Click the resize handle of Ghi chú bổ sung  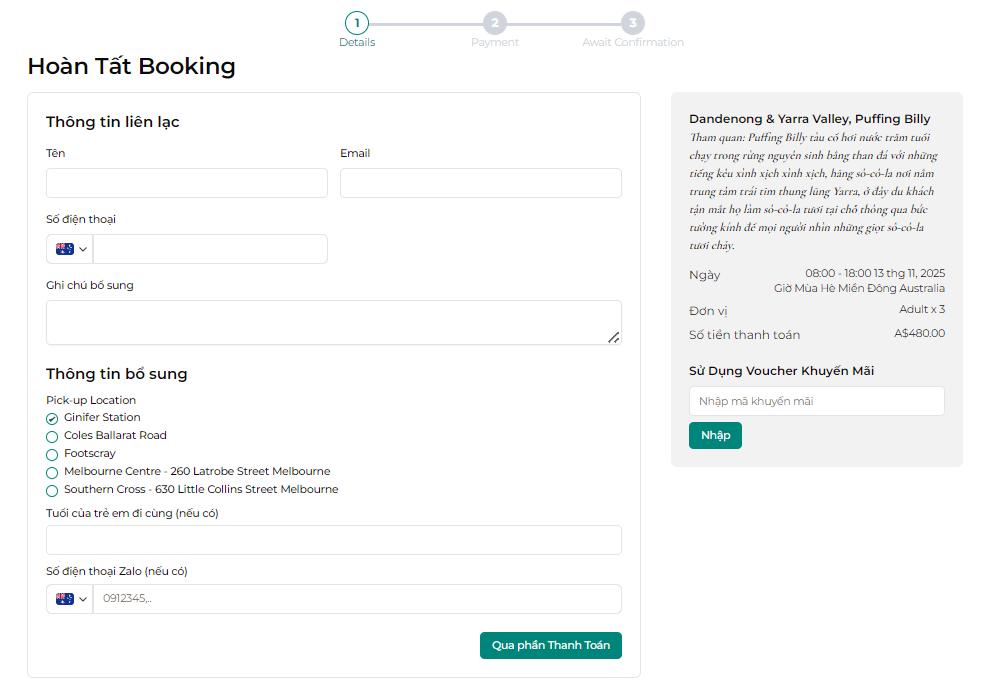613,337
